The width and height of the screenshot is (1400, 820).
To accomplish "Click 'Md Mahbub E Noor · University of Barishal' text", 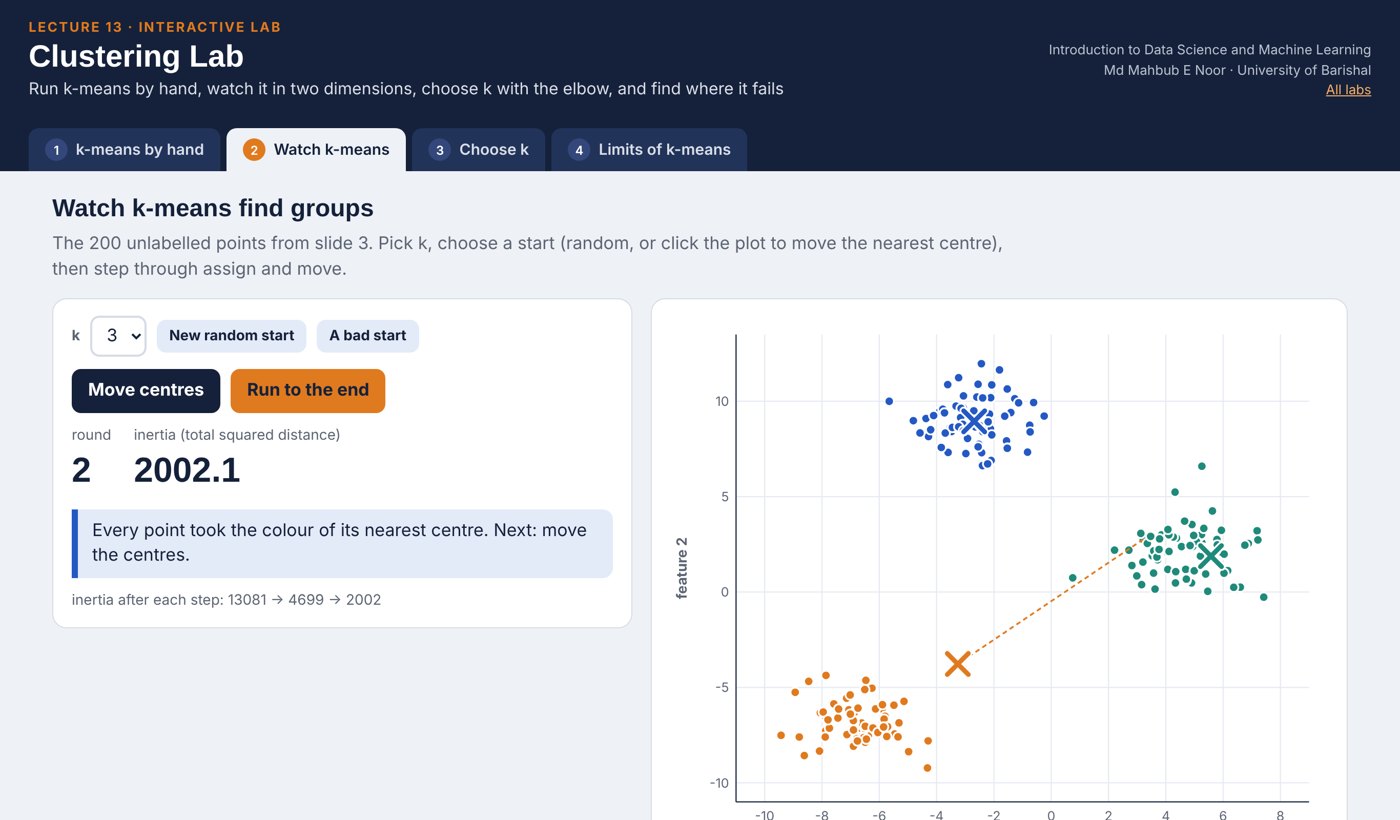I will 1237,70.
